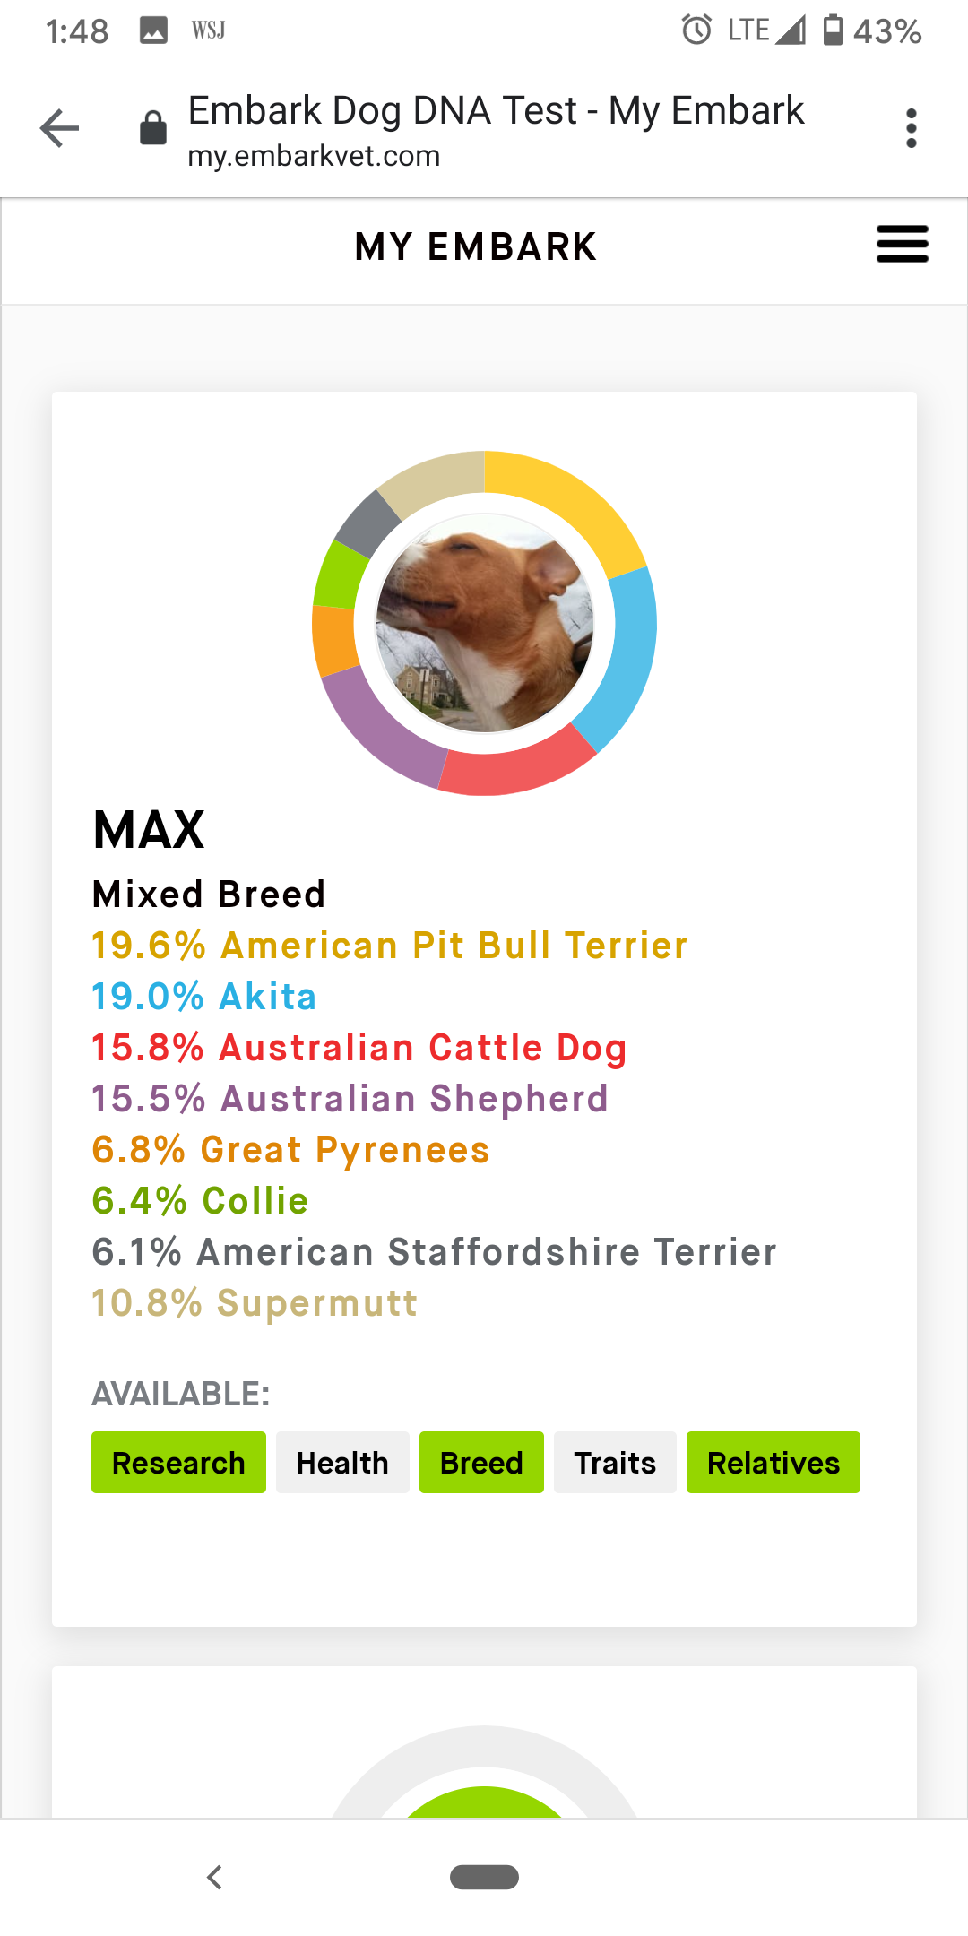968x1936 pixels.
Task: Tap the Android navigation back chevron
Action: point(214,1877)
